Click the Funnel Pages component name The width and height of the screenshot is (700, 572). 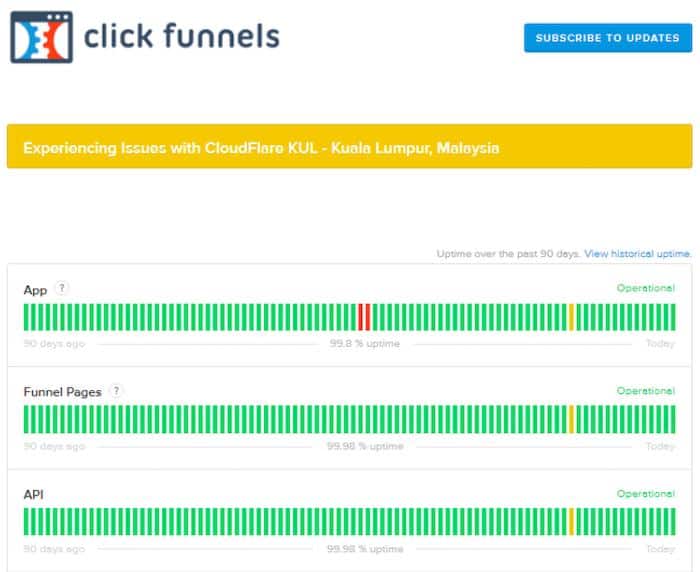point(62,392)
